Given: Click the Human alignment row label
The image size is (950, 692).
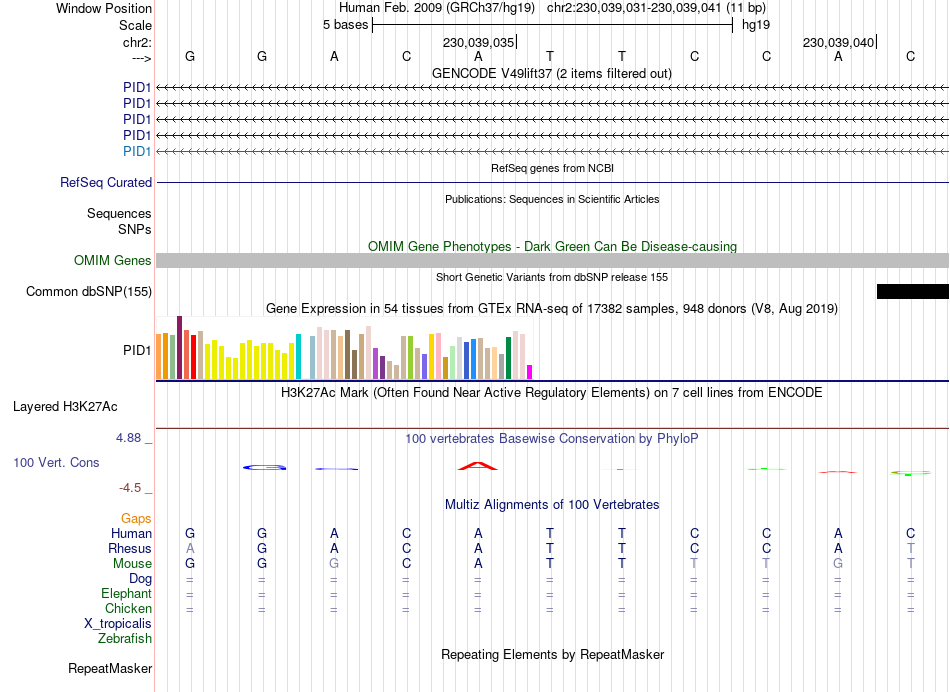Looking at the screenshot, I should (x=131, y=533).
